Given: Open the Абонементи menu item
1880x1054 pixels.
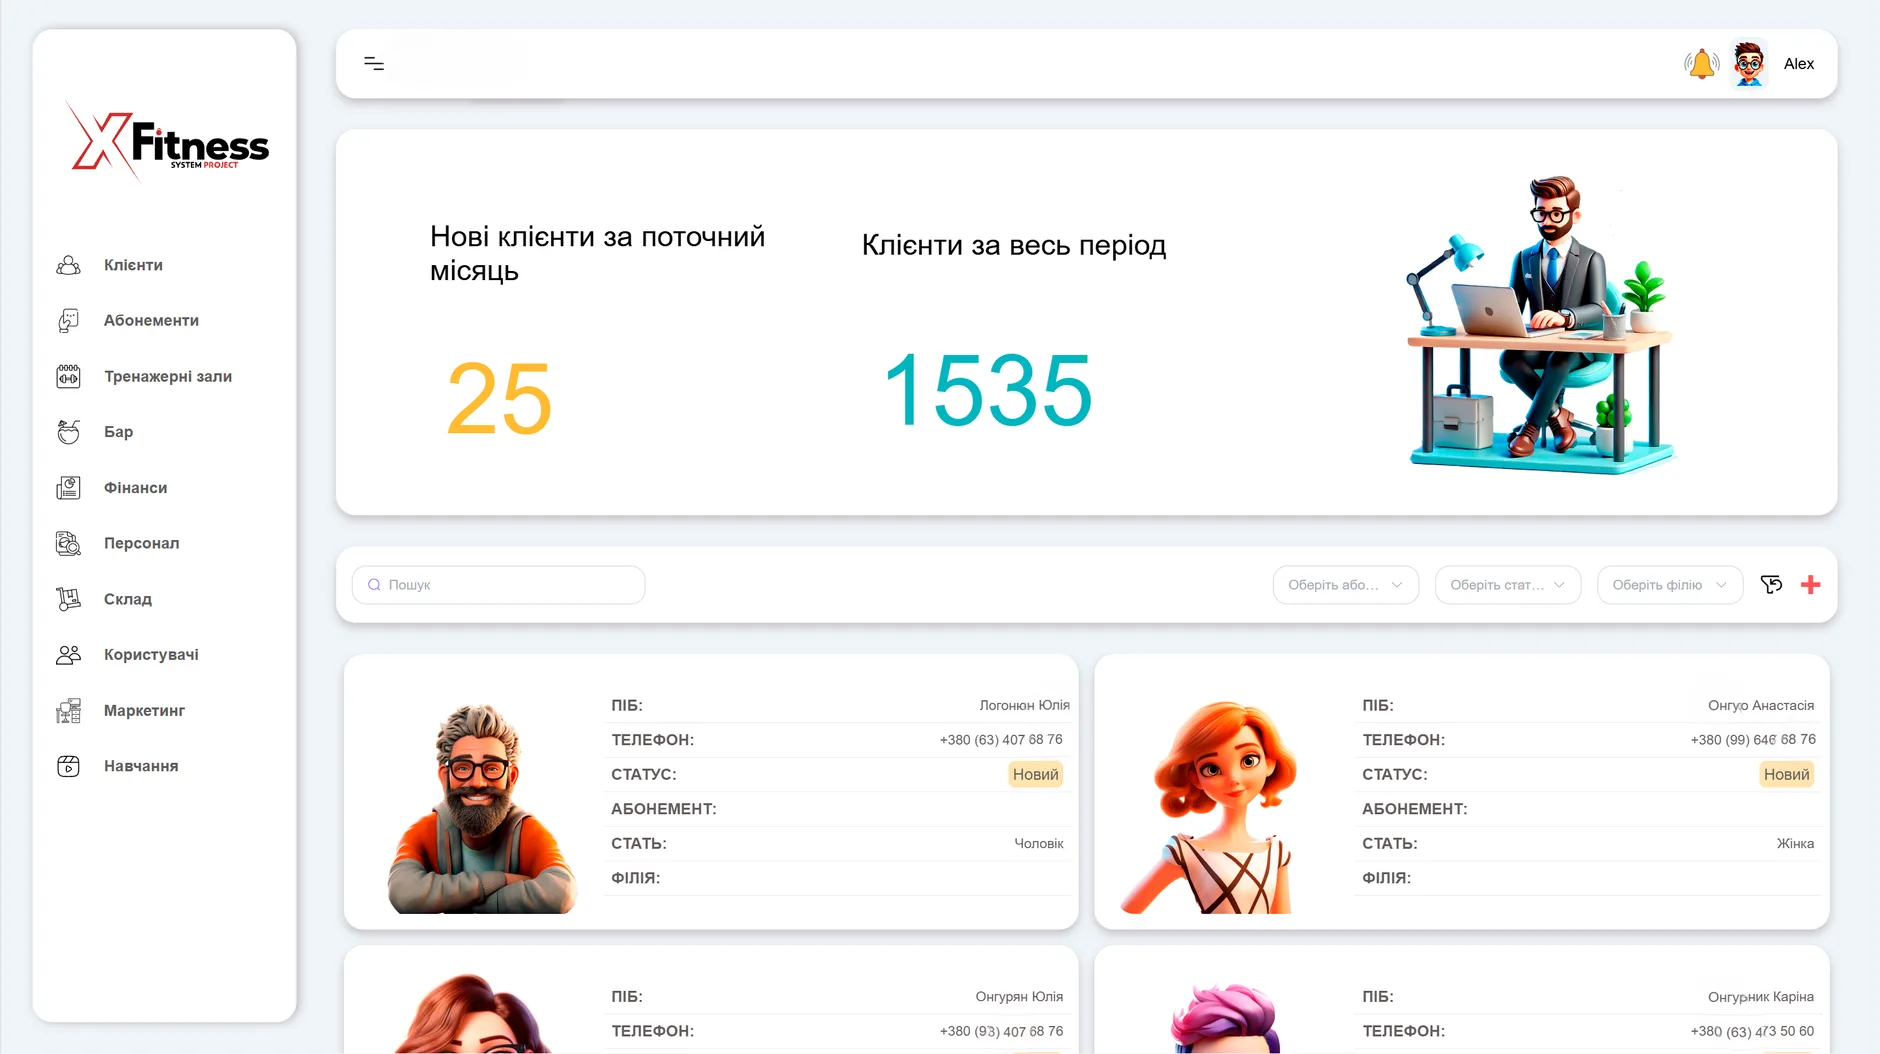Looking at the screenshot, I should pyautogui.click(x=151, y=320).
